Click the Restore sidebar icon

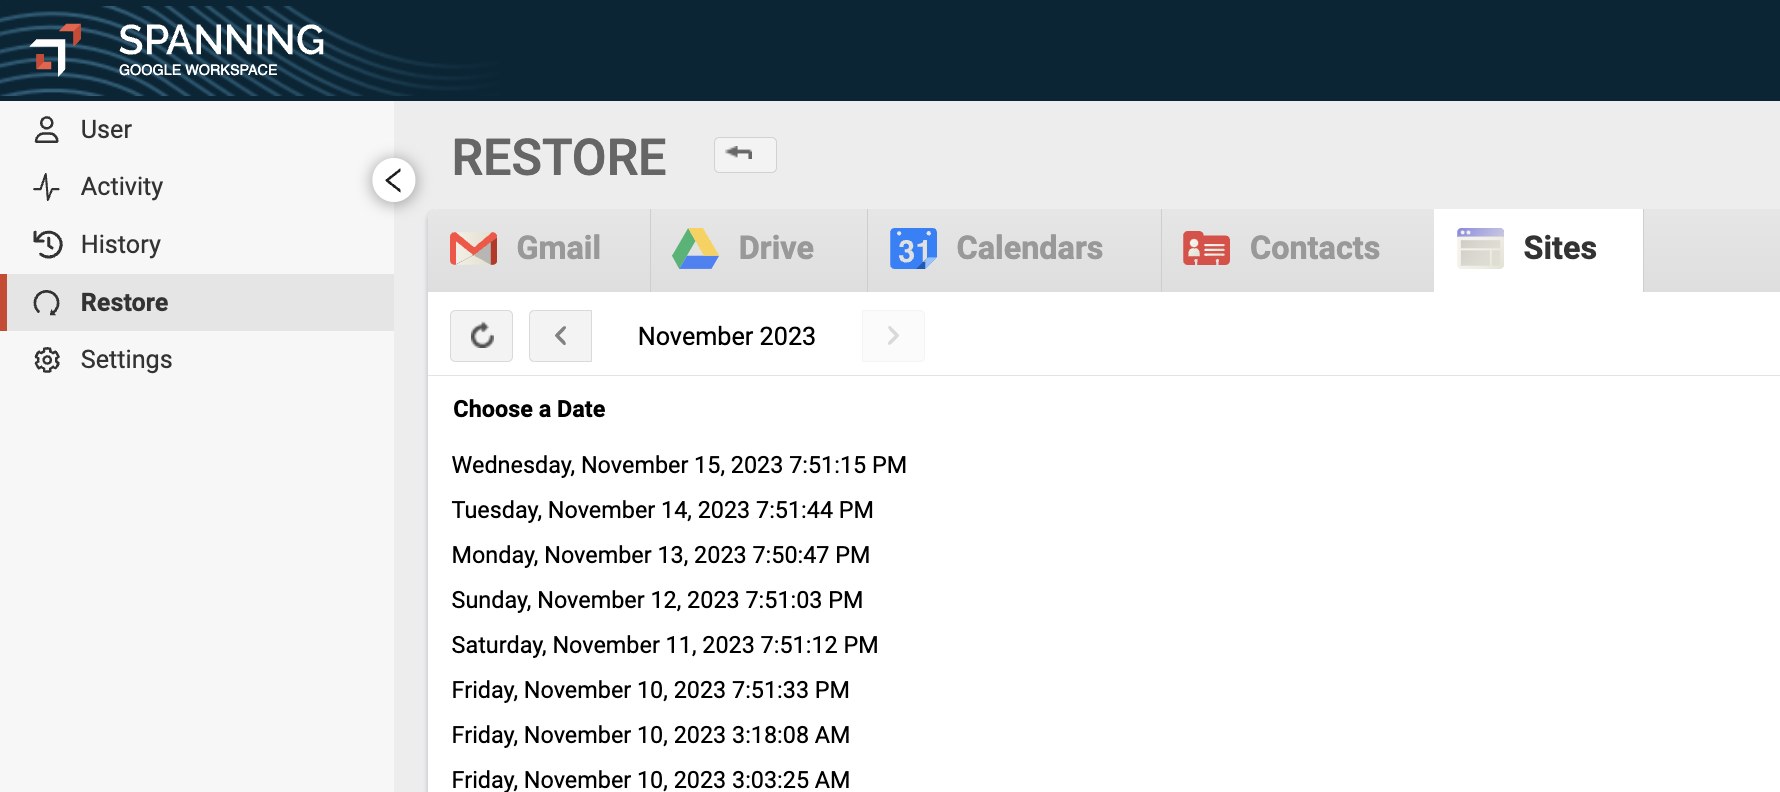click(47, 303)
